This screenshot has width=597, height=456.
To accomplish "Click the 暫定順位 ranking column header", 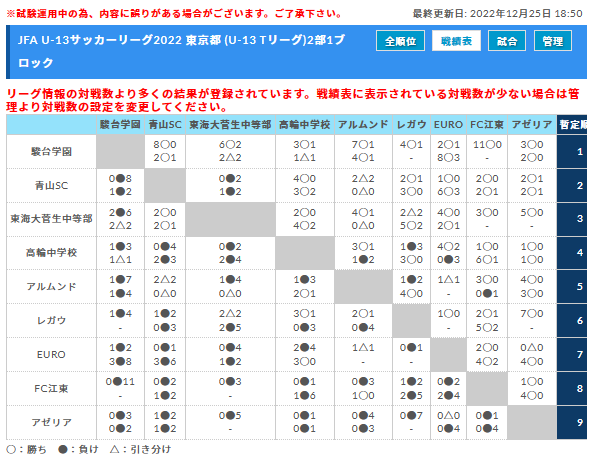I will tap(572, 124).
